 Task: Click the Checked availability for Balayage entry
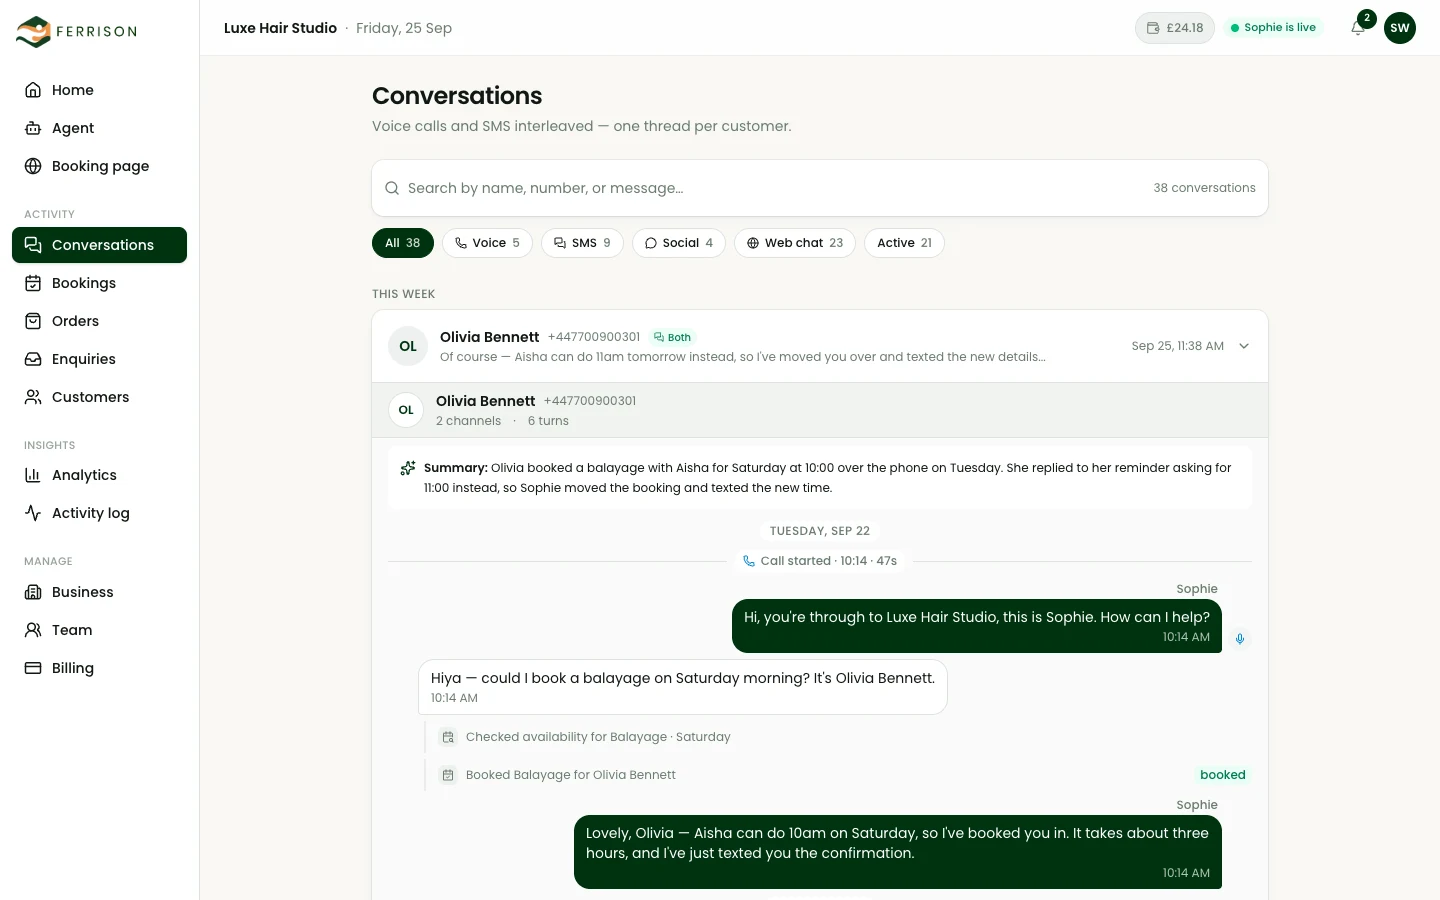click(598, 737)
